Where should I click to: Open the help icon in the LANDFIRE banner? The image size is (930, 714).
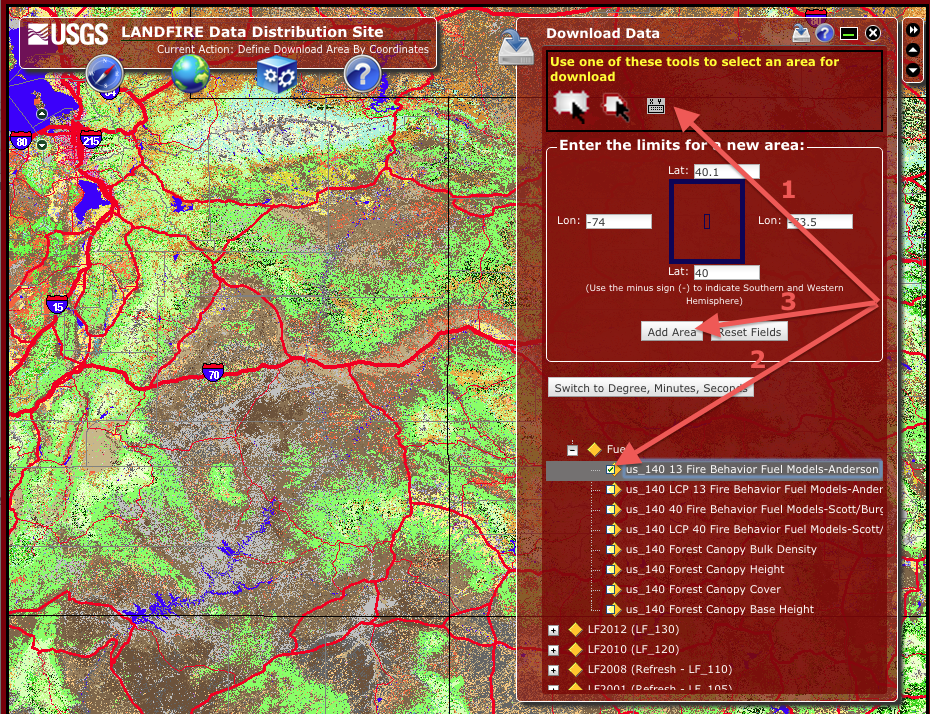(362, 74)
